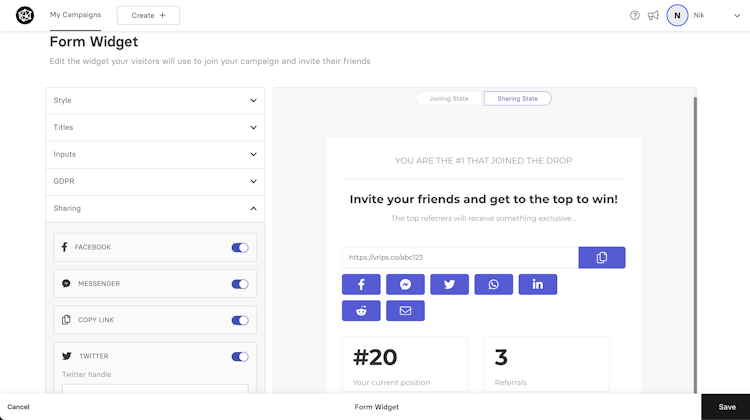This screenshot has height=420, width=750.
Task: Click the LinkedIn share button in preview
Action: tap(537, 284)
